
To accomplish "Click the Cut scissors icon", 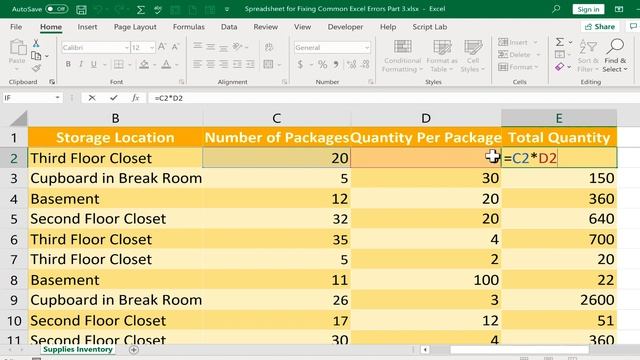I will [36, 43].
